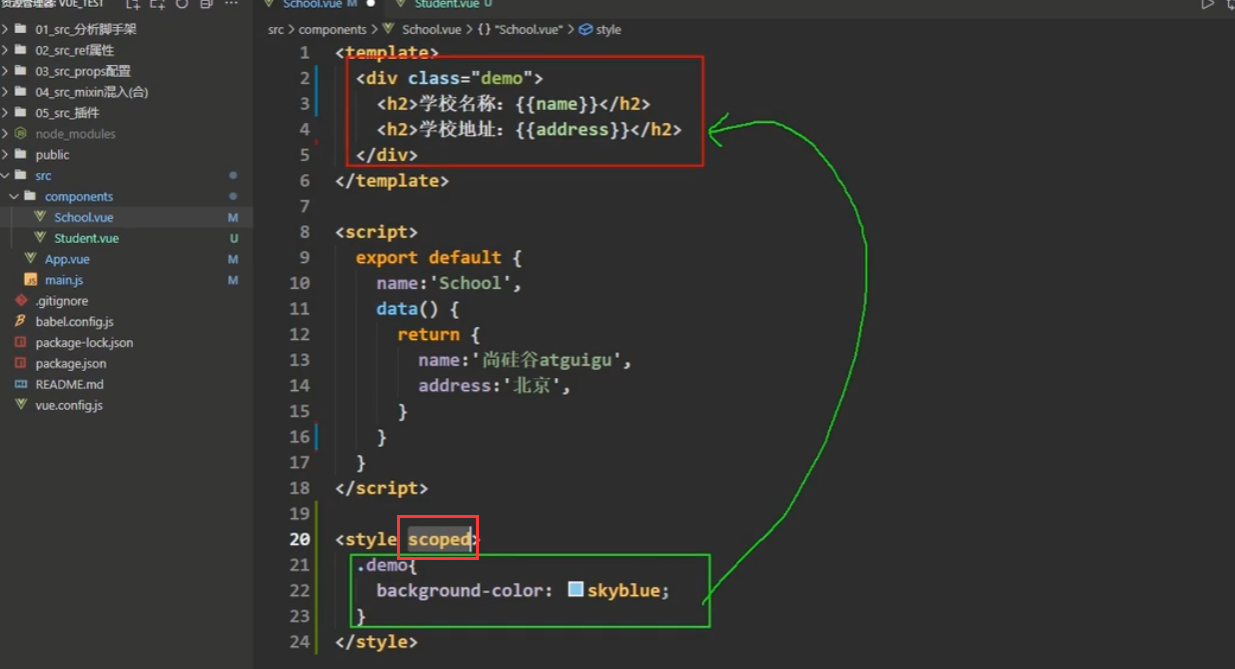The image size is (1235, 669).
Task: Click name:'School' on line 10
Action: pos(445,283)
